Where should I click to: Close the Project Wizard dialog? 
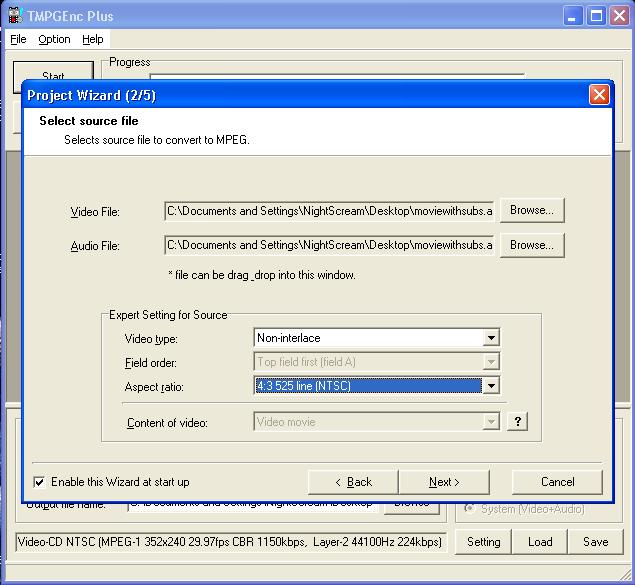click(599, 95)
